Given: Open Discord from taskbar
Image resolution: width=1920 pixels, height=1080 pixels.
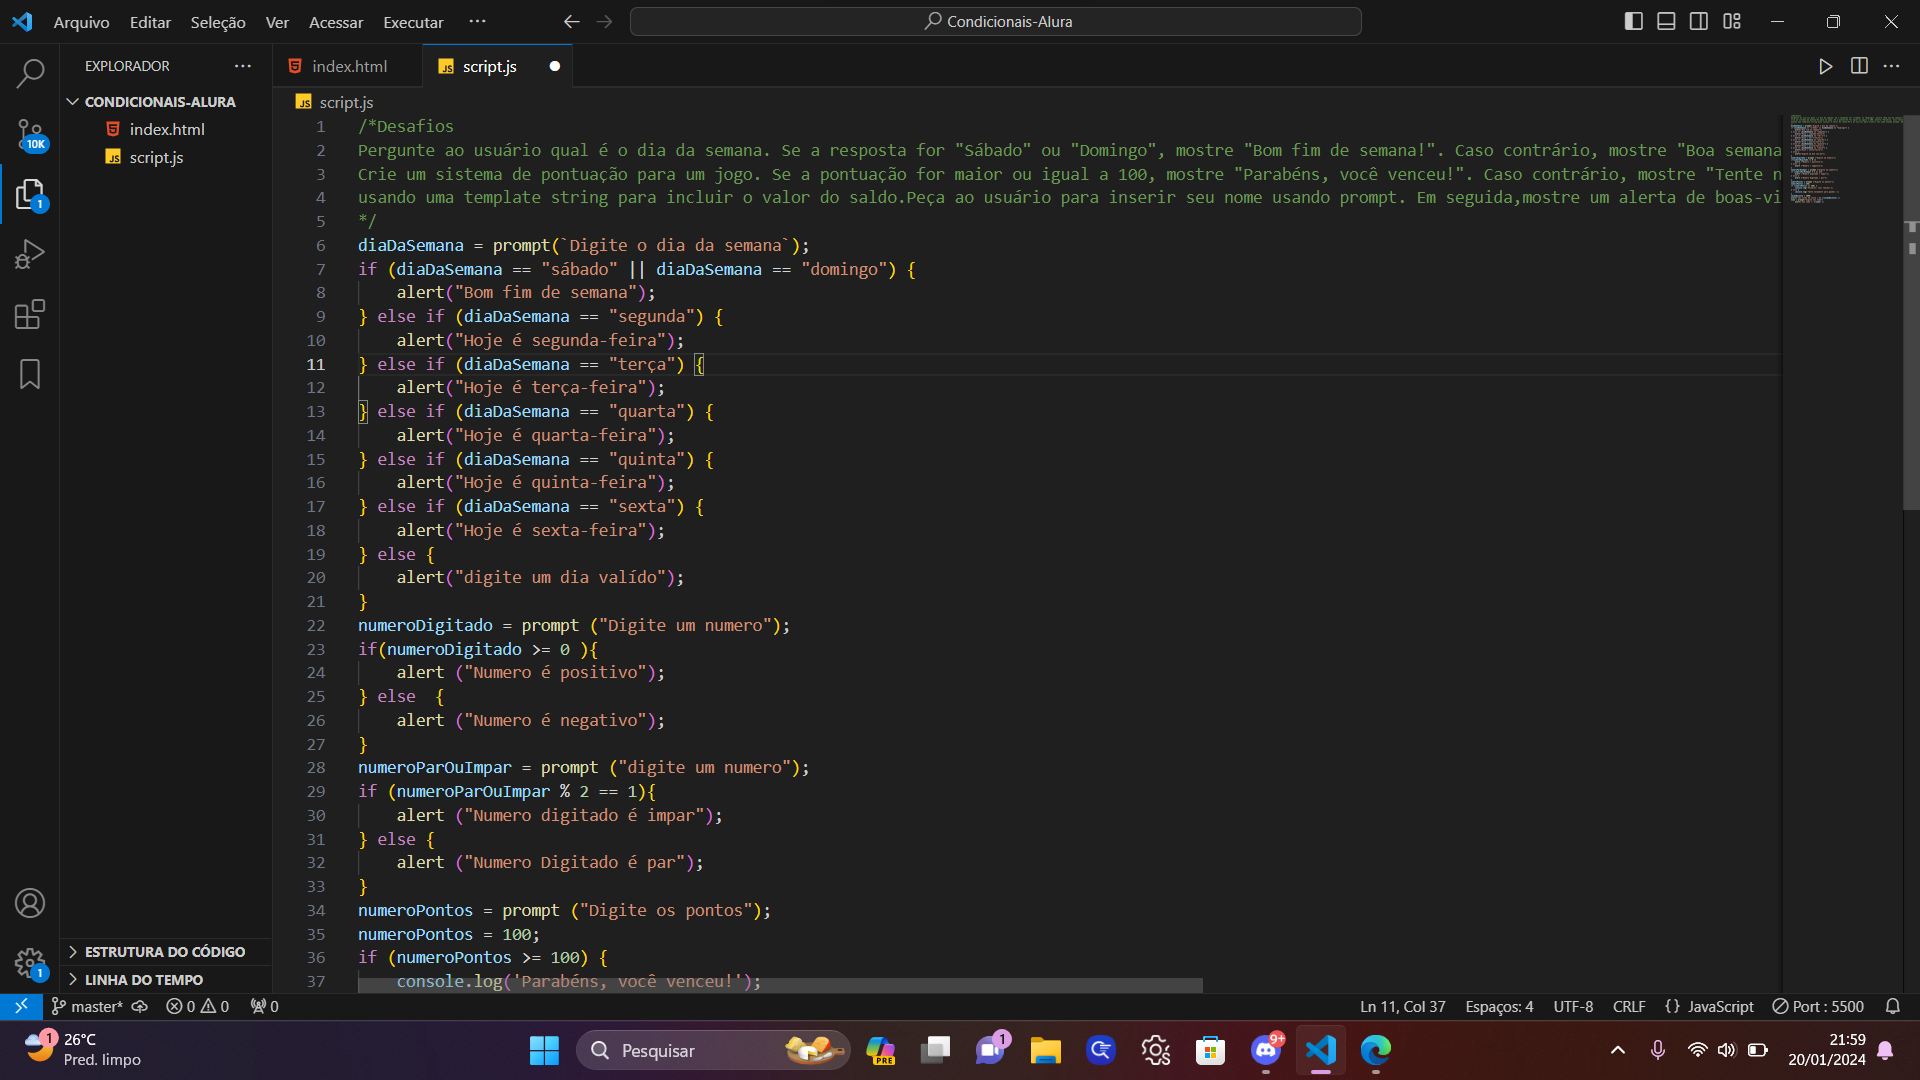Looking at the screenshot, I should click(x=1266, y=1050).
